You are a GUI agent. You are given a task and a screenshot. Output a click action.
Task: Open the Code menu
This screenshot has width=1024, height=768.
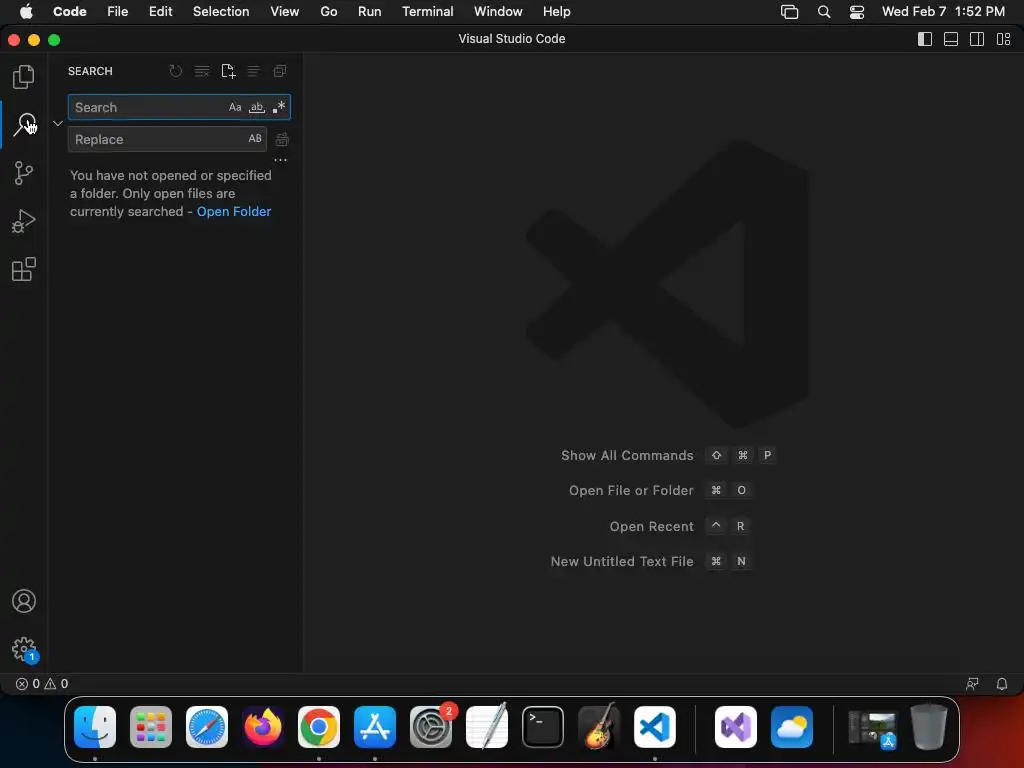tap(70, 12)
